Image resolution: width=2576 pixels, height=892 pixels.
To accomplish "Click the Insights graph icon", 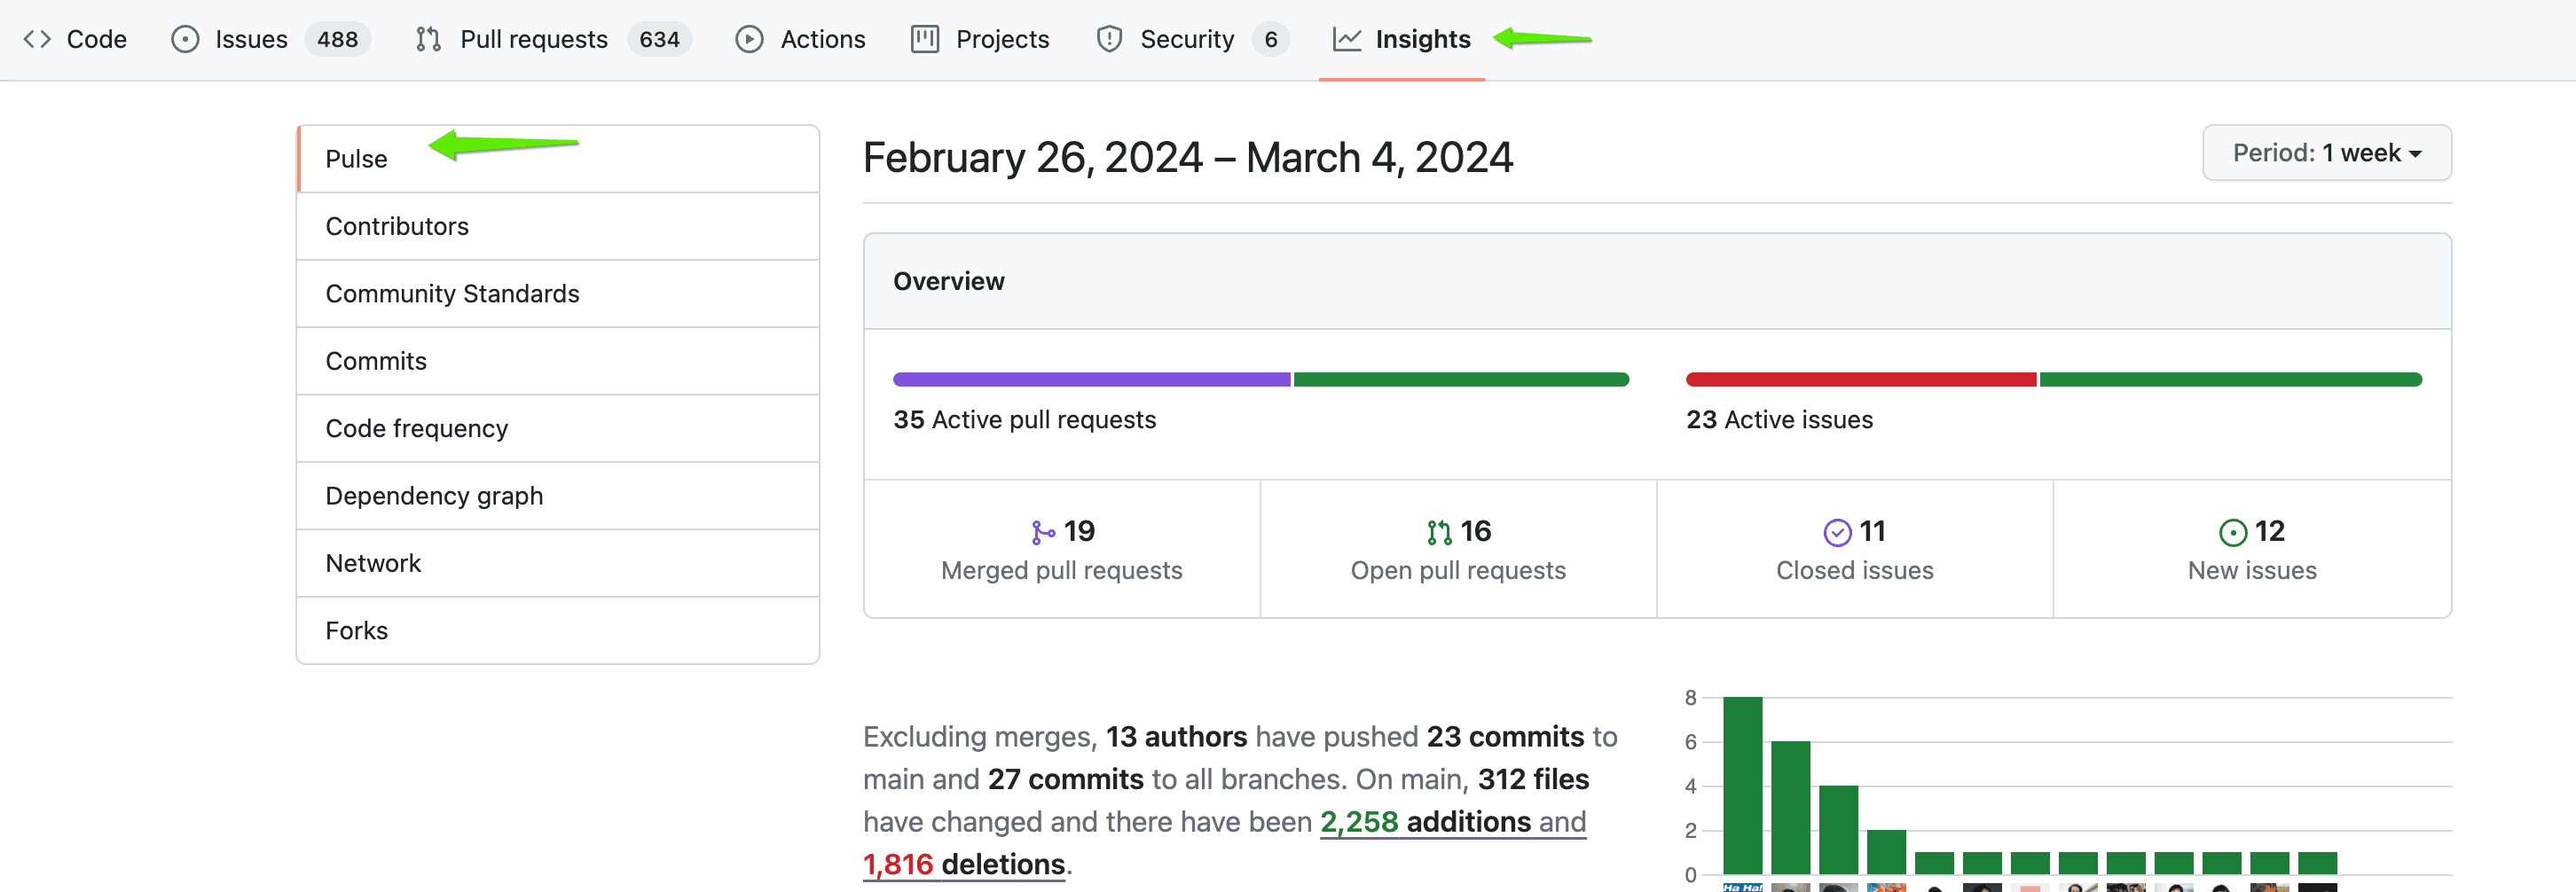I will [1346, 39].
